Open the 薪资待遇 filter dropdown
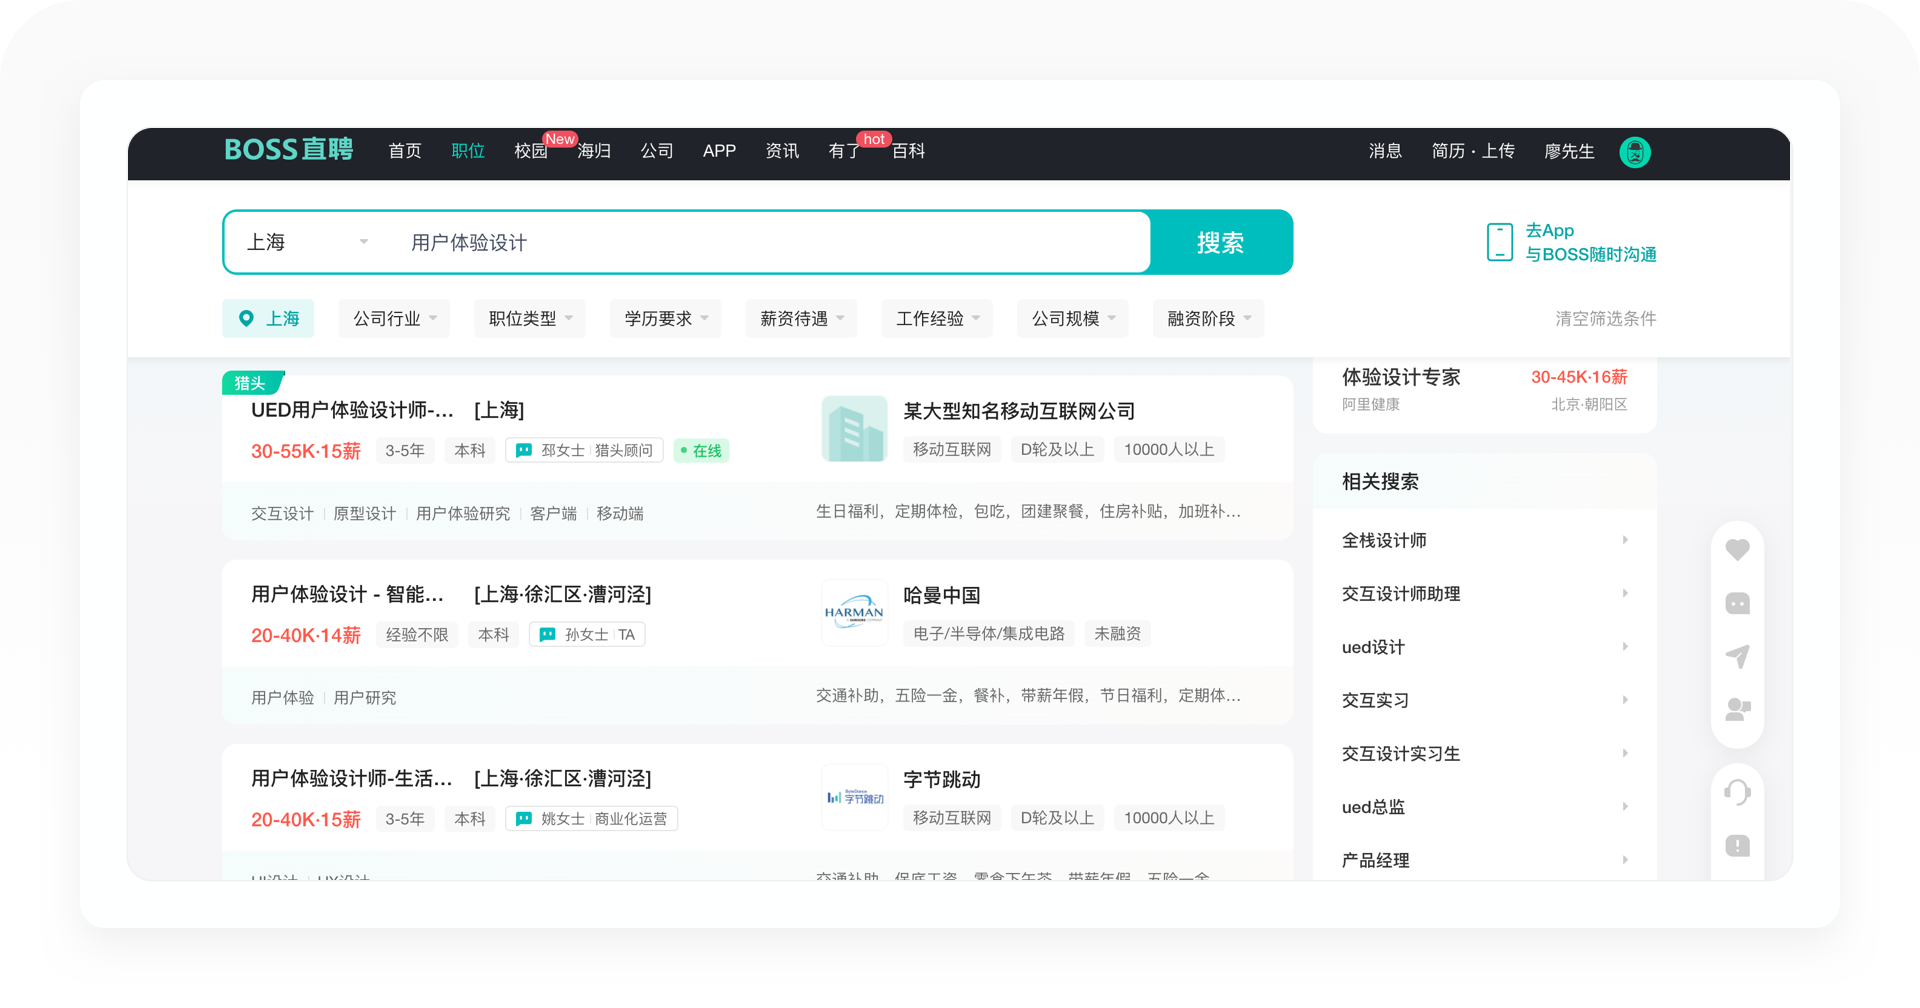This screenshot has height=1008, width=1920. coord(802,319)
